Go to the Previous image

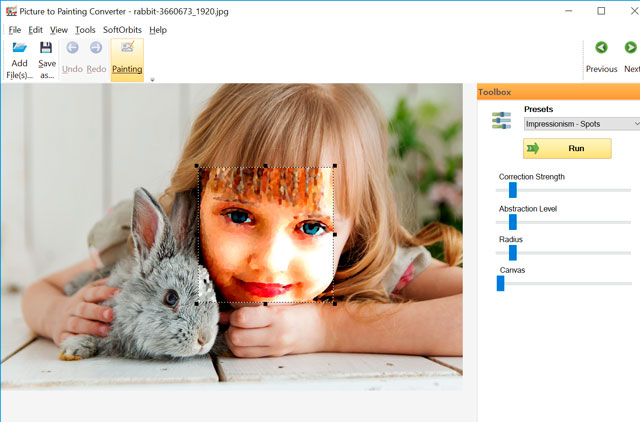coord(601,48)
